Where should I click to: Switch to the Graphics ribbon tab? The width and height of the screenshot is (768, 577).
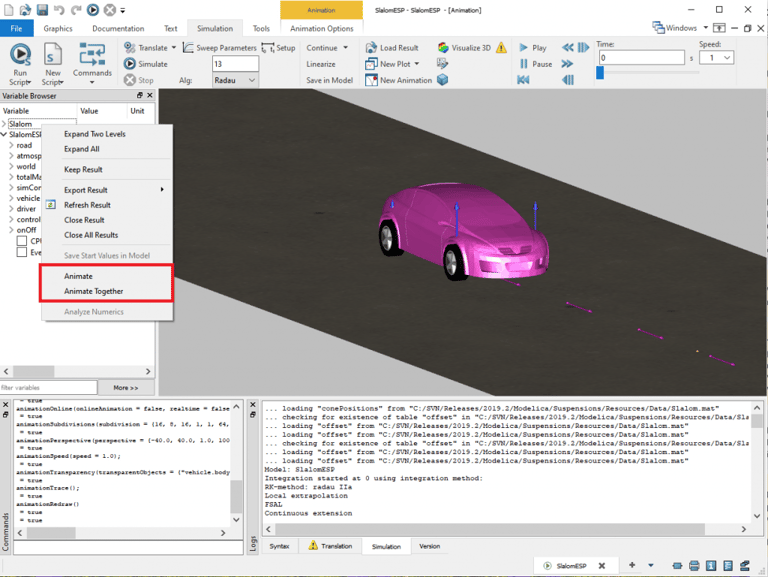58,28
